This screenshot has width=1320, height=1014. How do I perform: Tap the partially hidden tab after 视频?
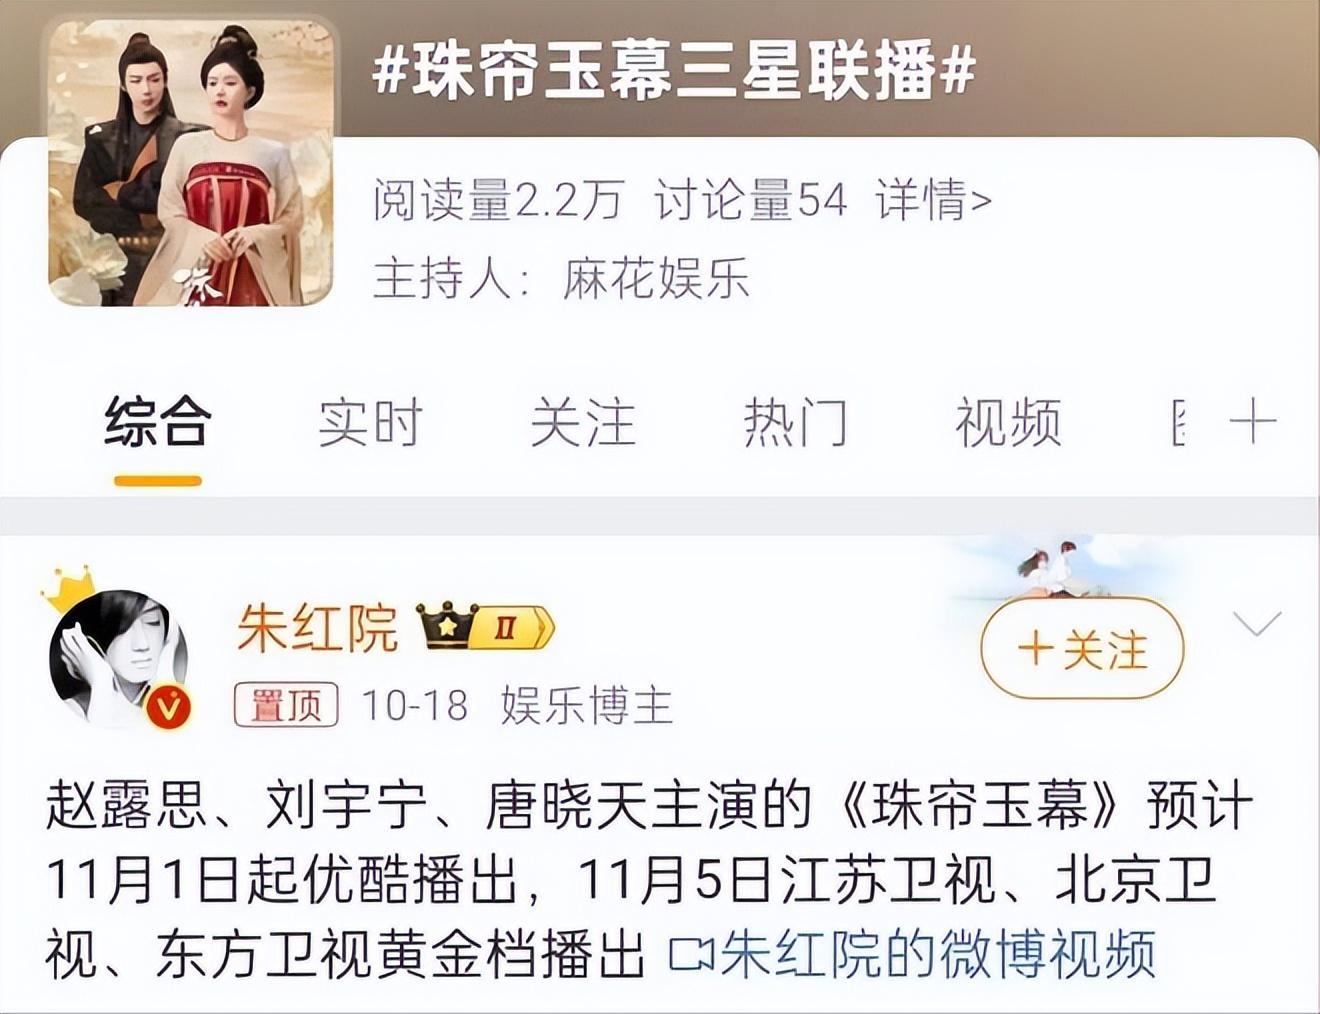coord(1179,422)
